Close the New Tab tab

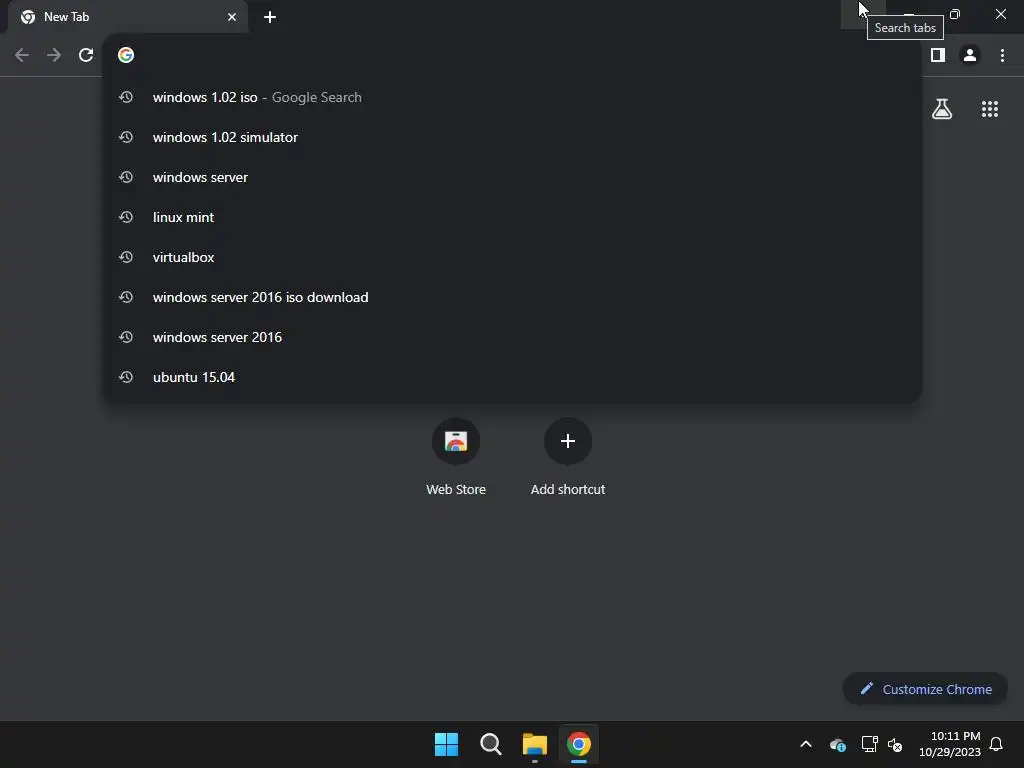(x=232, y=17)
